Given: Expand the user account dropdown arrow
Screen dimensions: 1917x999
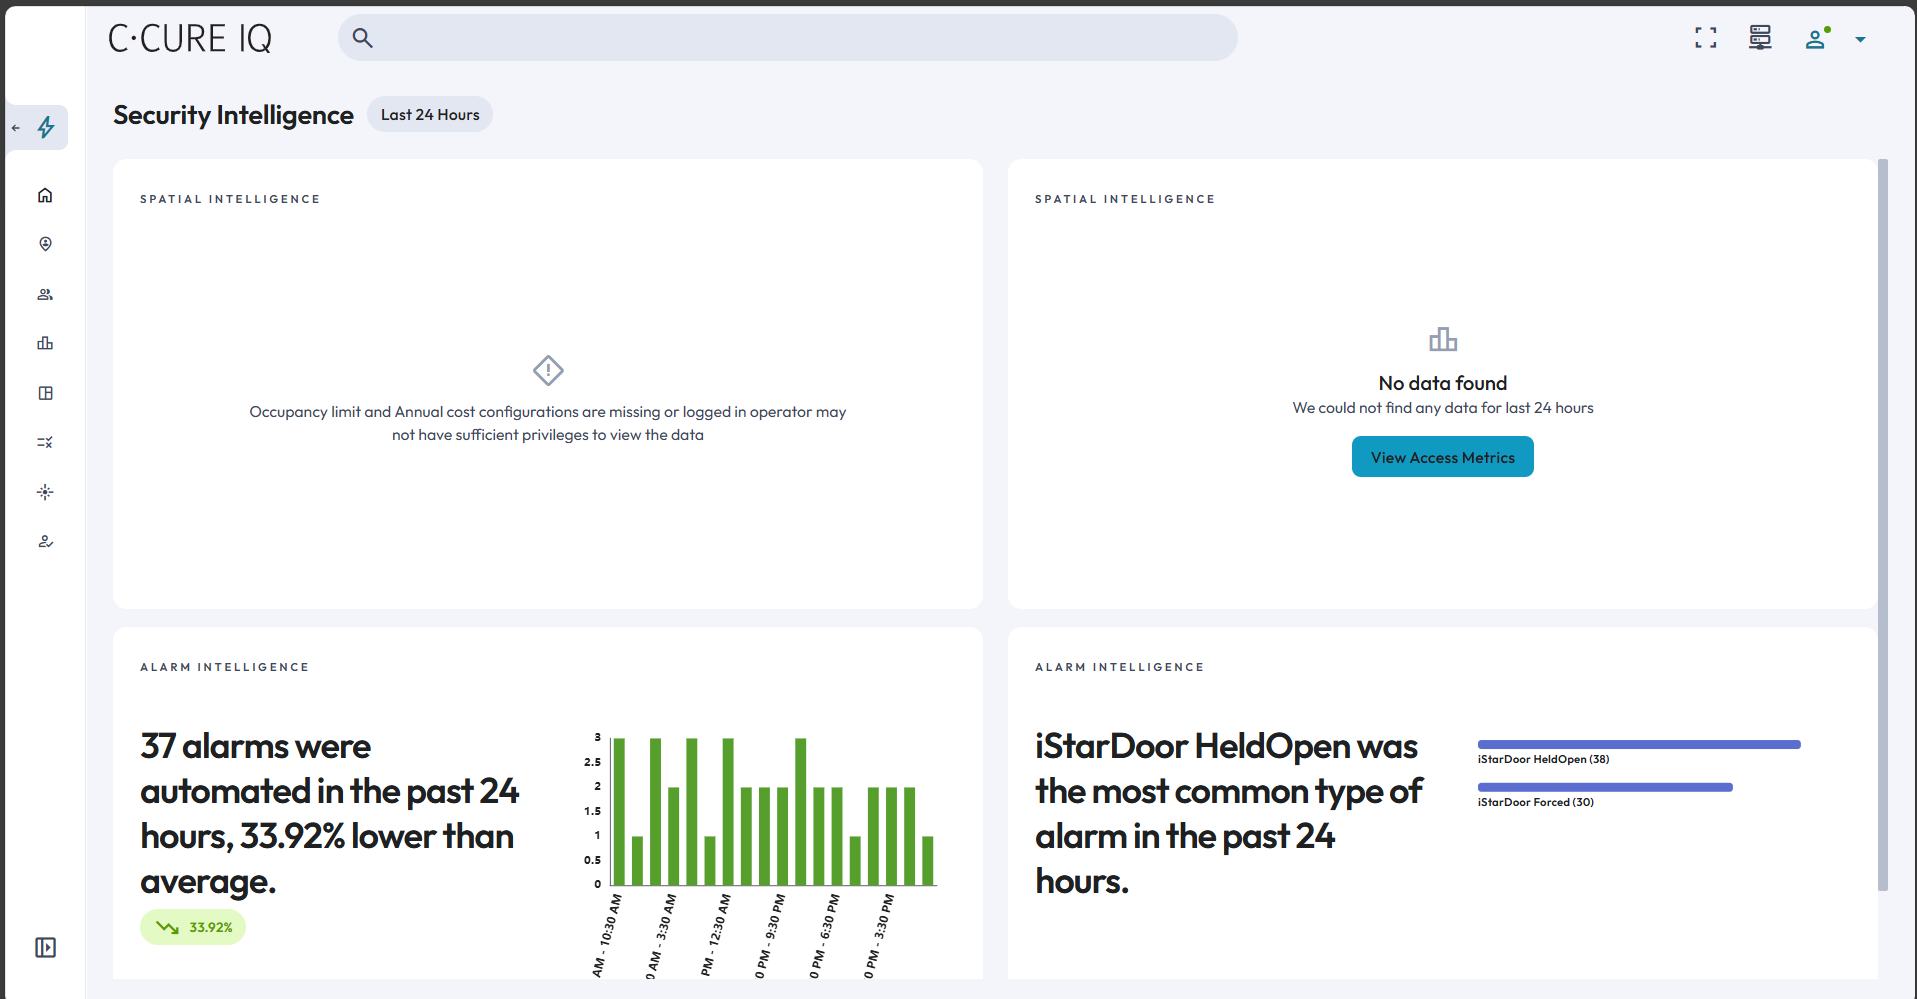Looking at the screenshot, I should click(x=1860, y=40).
